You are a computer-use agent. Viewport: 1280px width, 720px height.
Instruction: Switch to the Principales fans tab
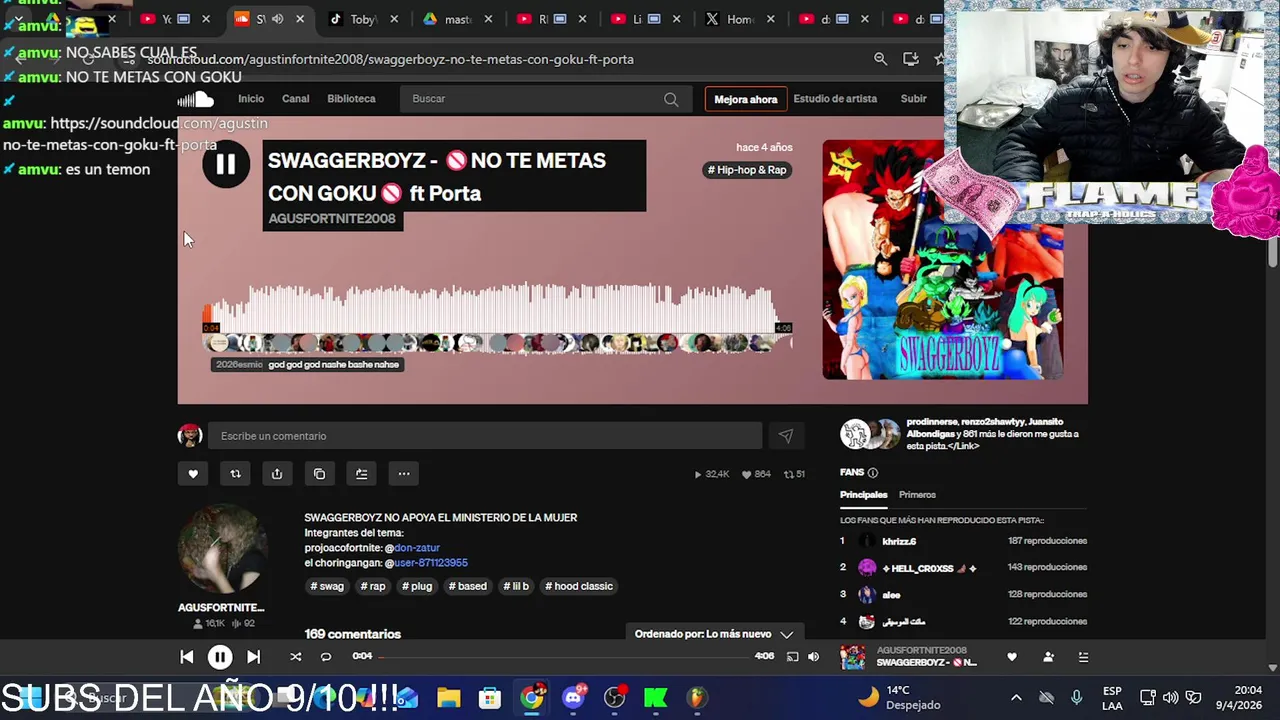863,495
